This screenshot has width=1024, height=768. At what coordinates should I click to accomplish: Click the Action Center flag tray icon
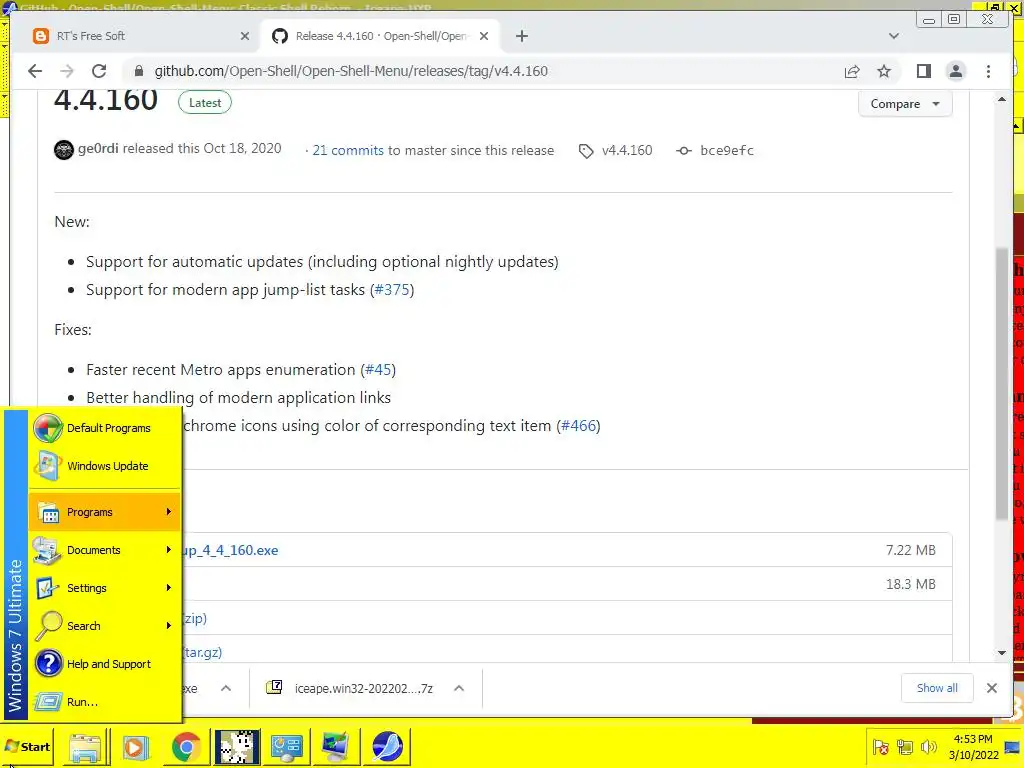pos(880,747)
